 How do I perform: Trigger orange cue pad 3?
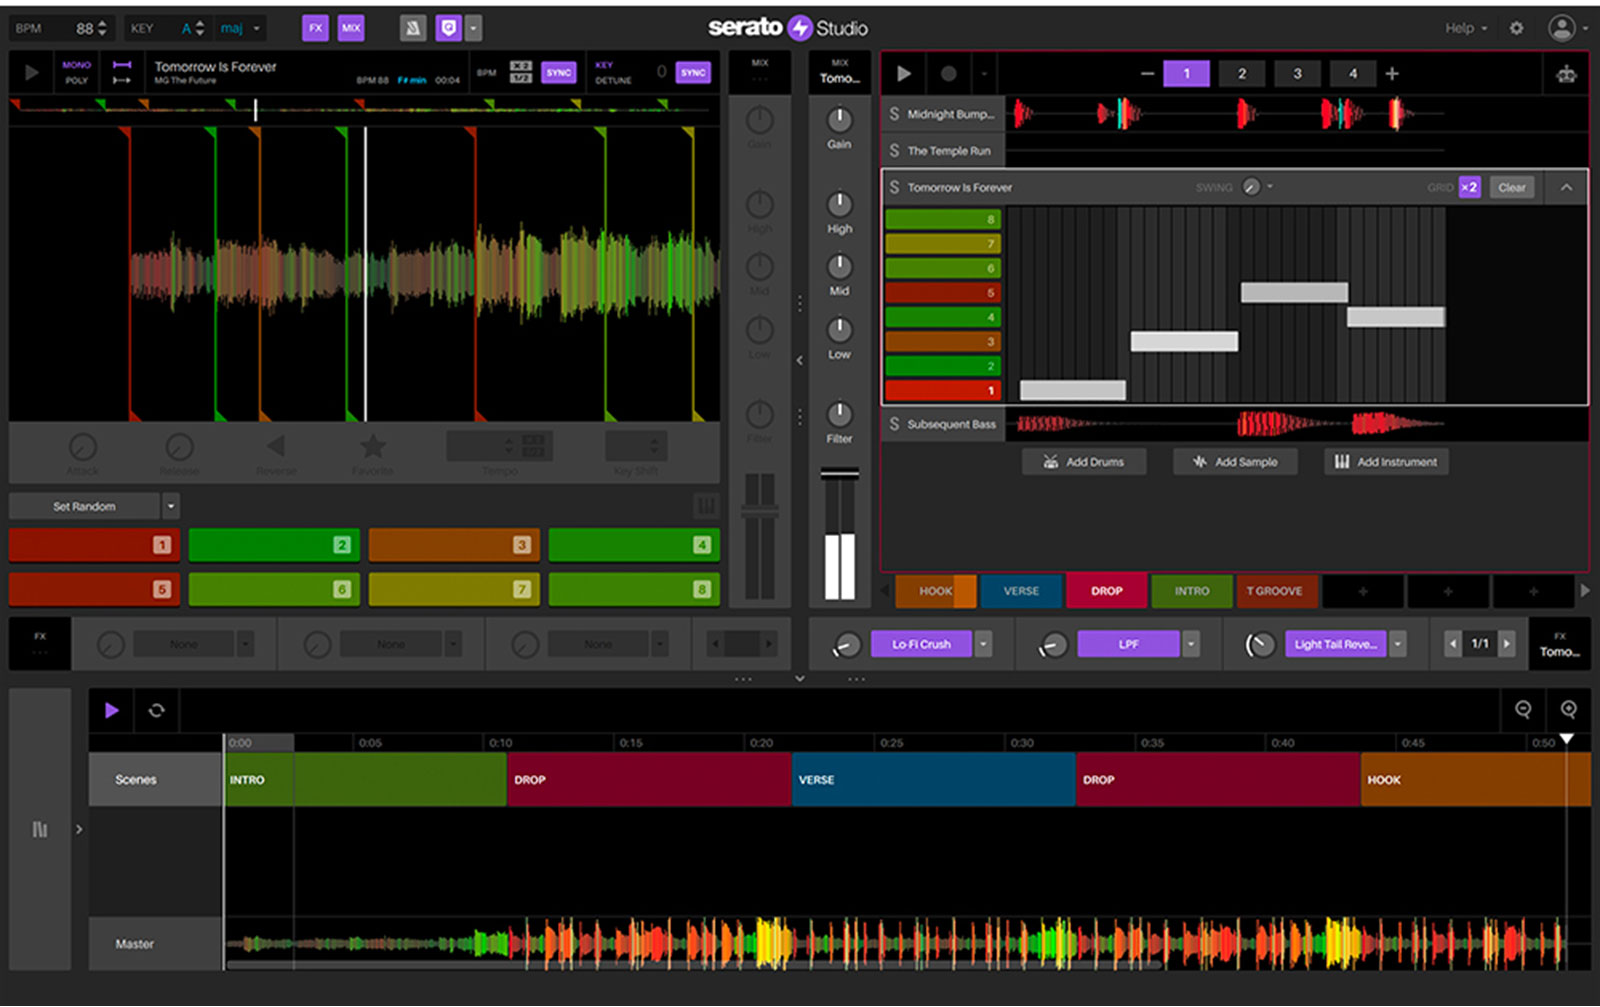[454, 545]
